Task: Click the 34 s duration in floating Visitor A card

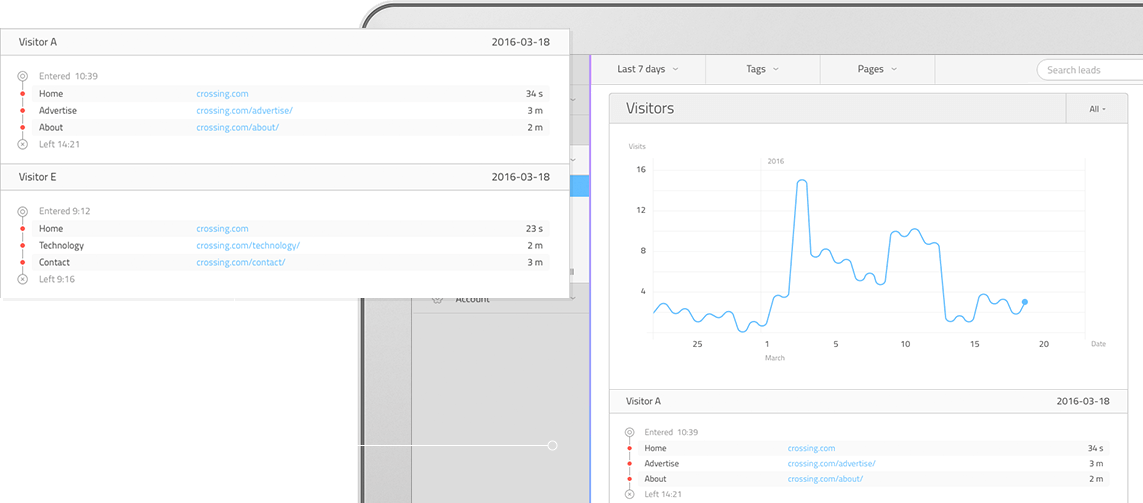Action: [534, 94]
